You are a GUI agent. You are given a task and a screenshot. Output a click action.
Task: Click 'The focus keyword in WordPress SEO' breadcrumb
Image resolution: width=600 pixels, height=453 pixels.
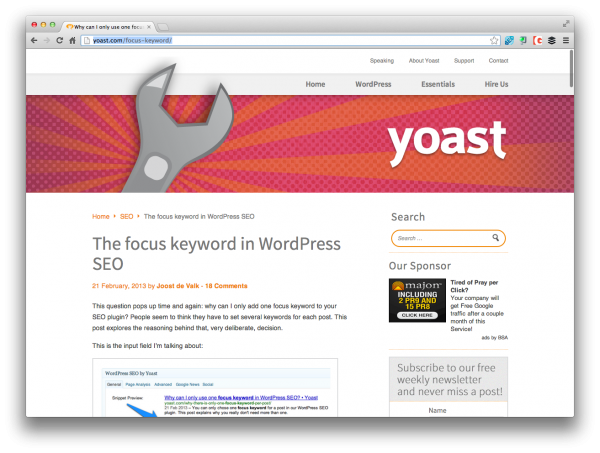pyautogui.click(x=199, y=217)
